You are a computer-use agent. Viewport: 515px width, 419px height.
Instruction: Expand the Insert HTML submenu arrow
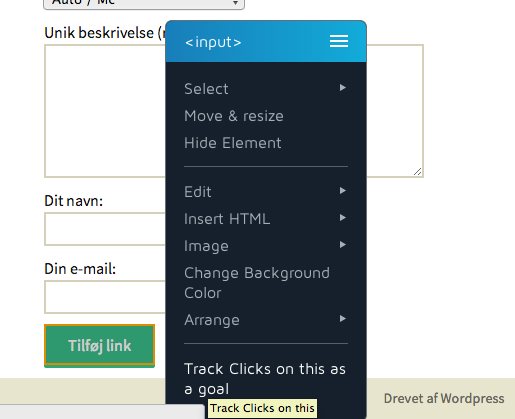click(343, 218)
